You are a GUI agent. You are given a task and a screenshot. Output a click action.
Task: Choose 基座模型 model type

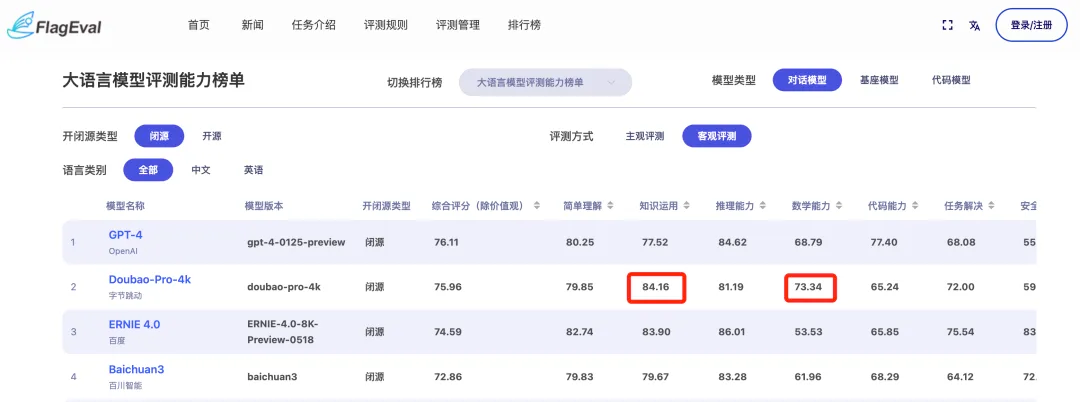tap(879, 80)
